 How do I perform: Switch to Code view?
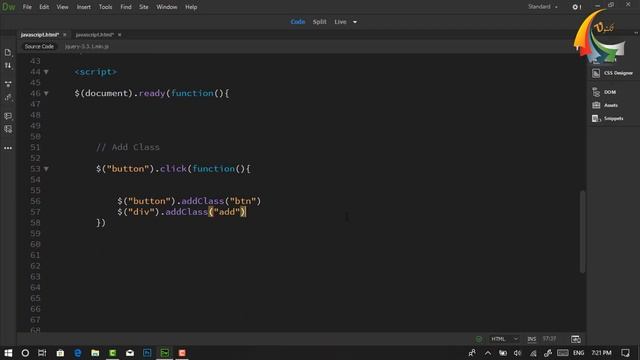tap(298, 22)
